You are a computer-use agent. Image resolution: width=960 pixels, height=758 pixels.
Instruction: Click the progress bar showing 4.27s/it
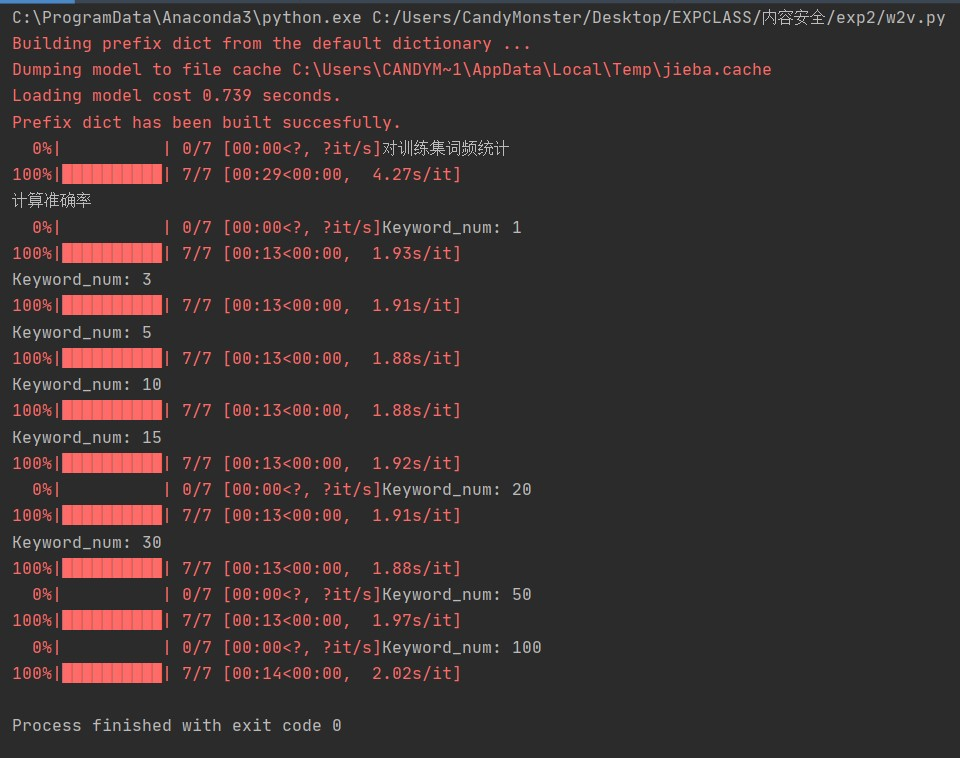[112, 175]
